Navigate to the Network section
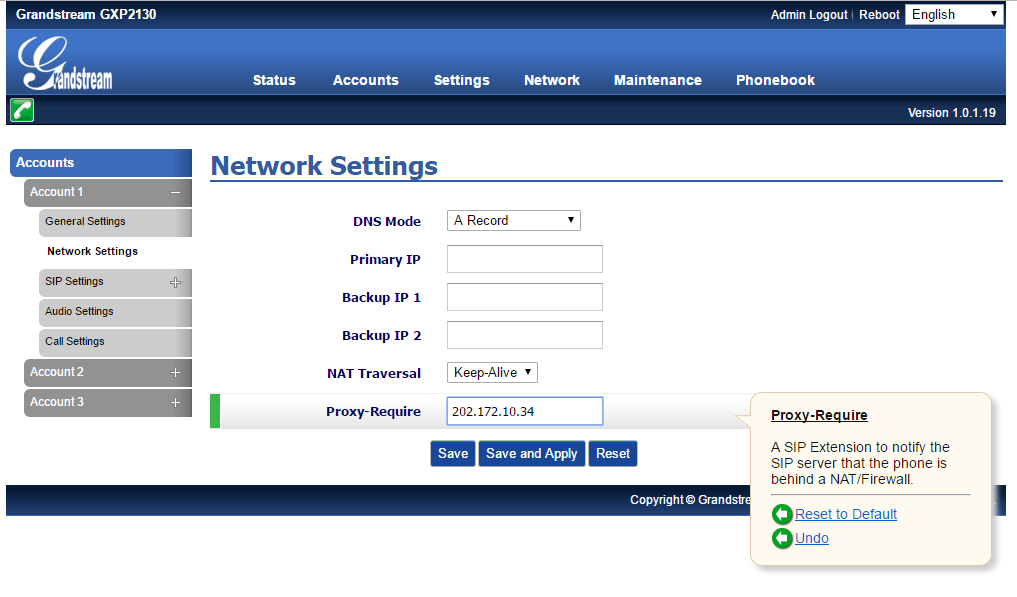 click(x=551, y=80)
